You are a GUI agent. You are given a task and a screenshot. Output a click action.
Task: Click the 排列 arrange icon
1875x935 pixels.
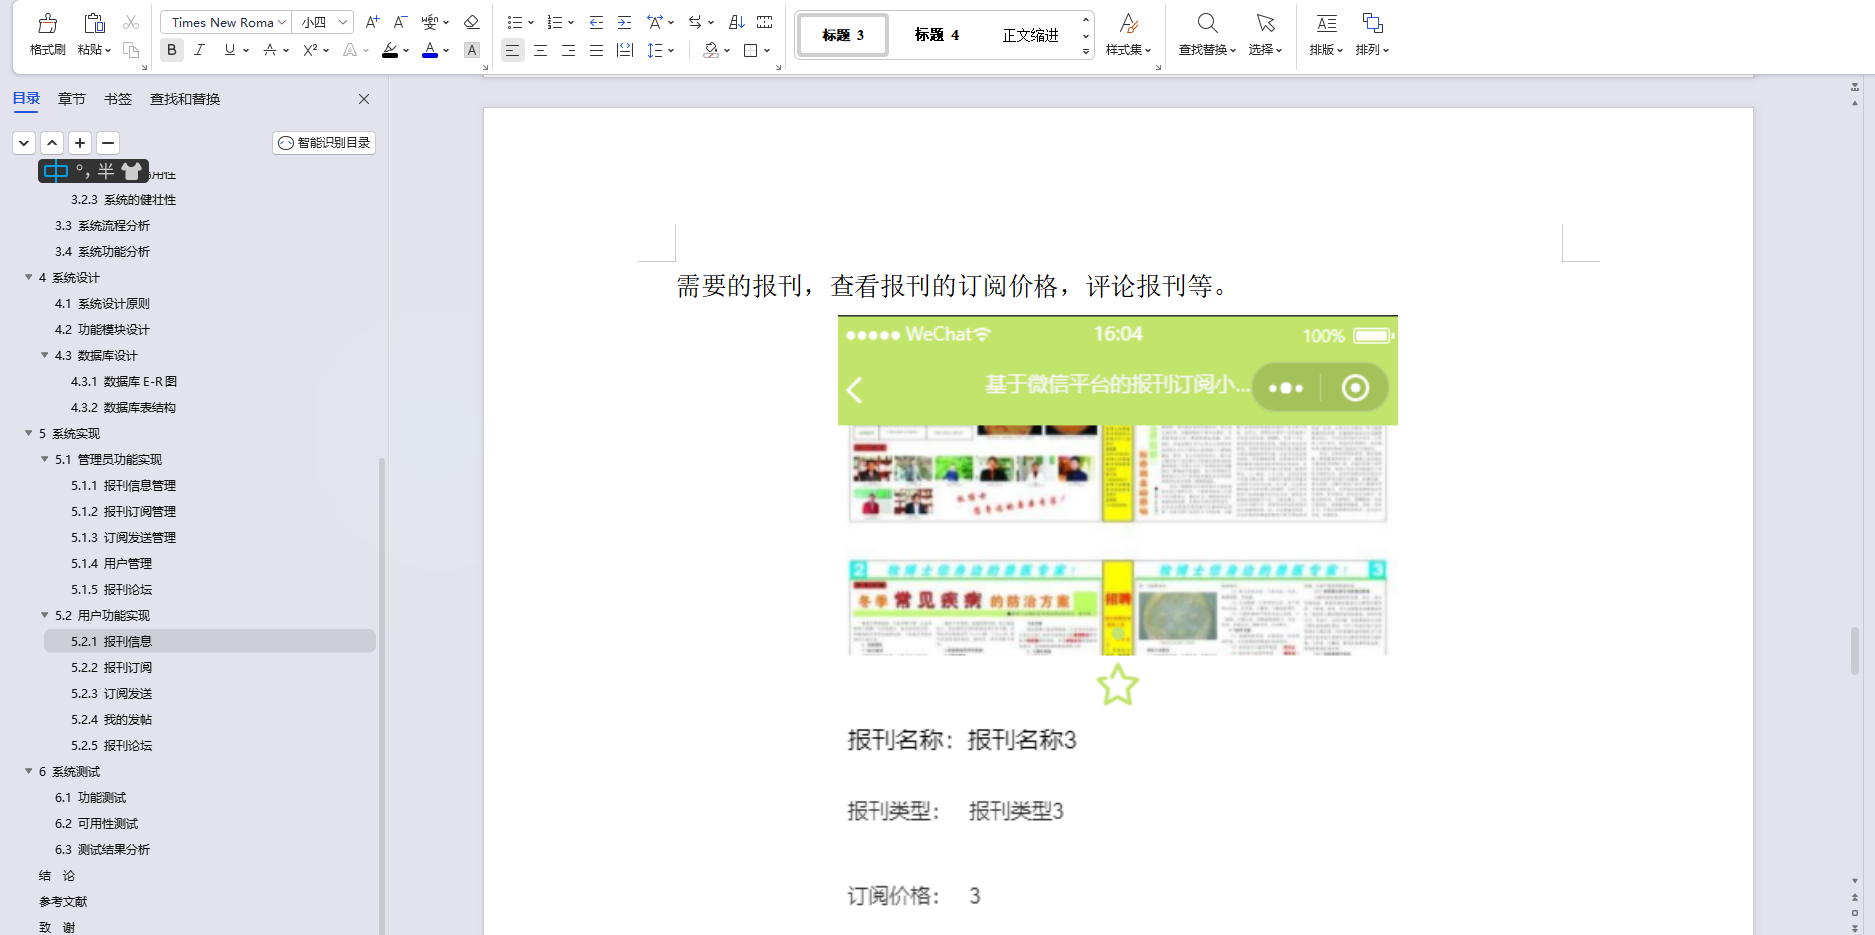(1371, 34)
